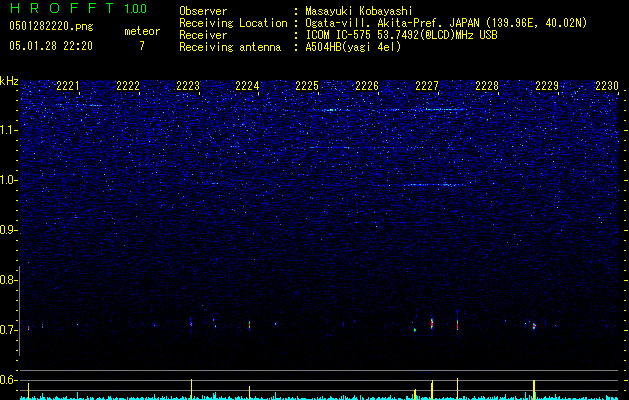This screenshot has width=629, height=400.
Task: Click the 2230 time axis label
Action: 607,86
